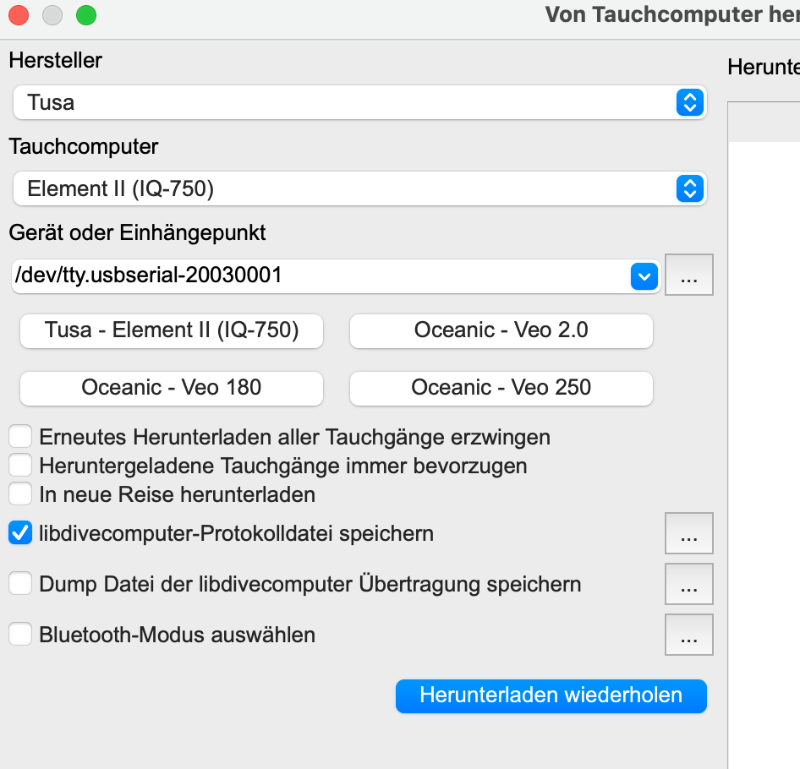Image resolution: width=800 pixels, height=769 pixels.
Task: Open the Hersteller dropdown showing Tusa
Action: tap(360, 103)
